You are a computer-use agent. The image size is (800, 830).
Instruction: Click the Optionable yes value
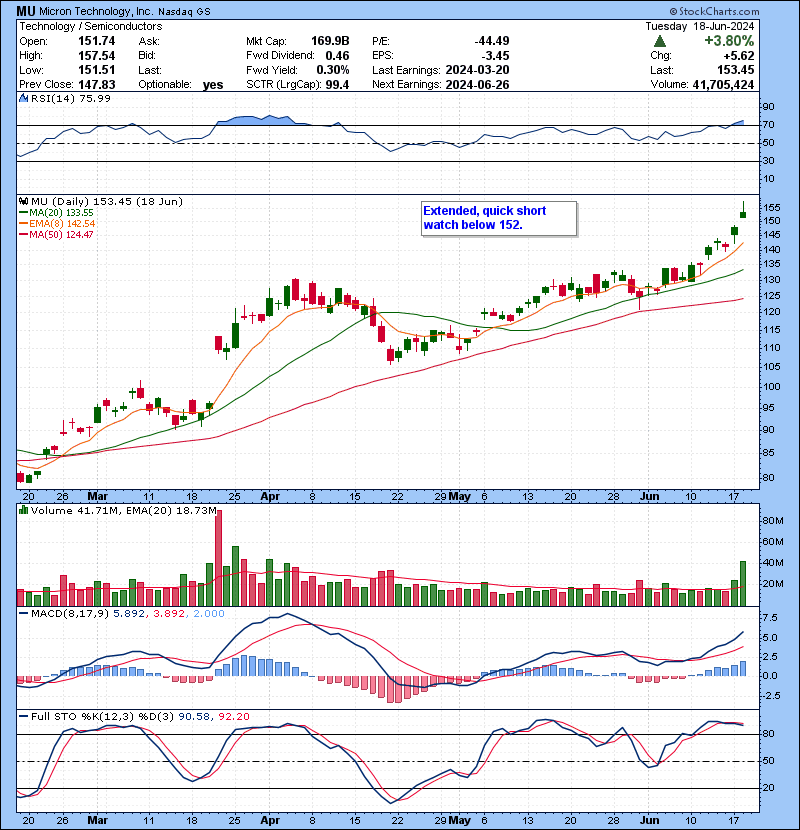tap(213, 85)
